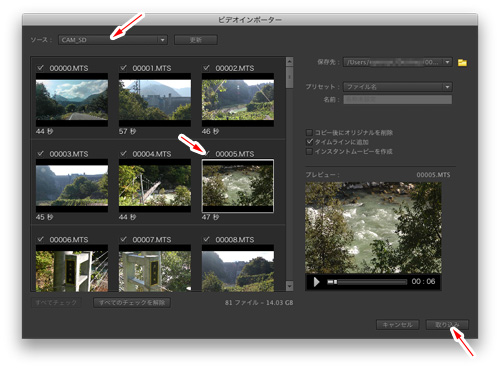Open the プリセット ファイル名 dropdown
The width and height of the screenshot is (500, 369).
pyautogui.click(x=398, y=87)
